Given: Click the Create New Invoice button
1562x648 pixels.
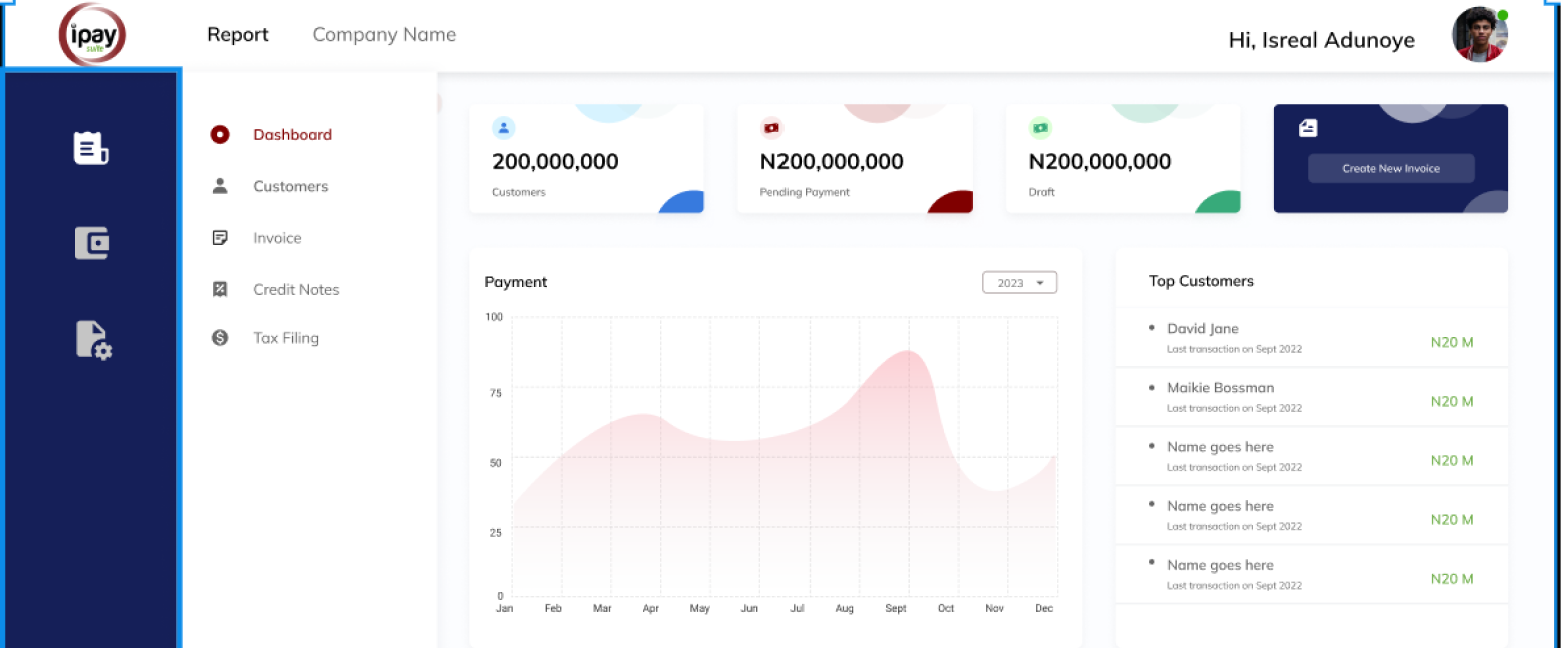Looking at the screenshot, I should (x=1390, y=168).
